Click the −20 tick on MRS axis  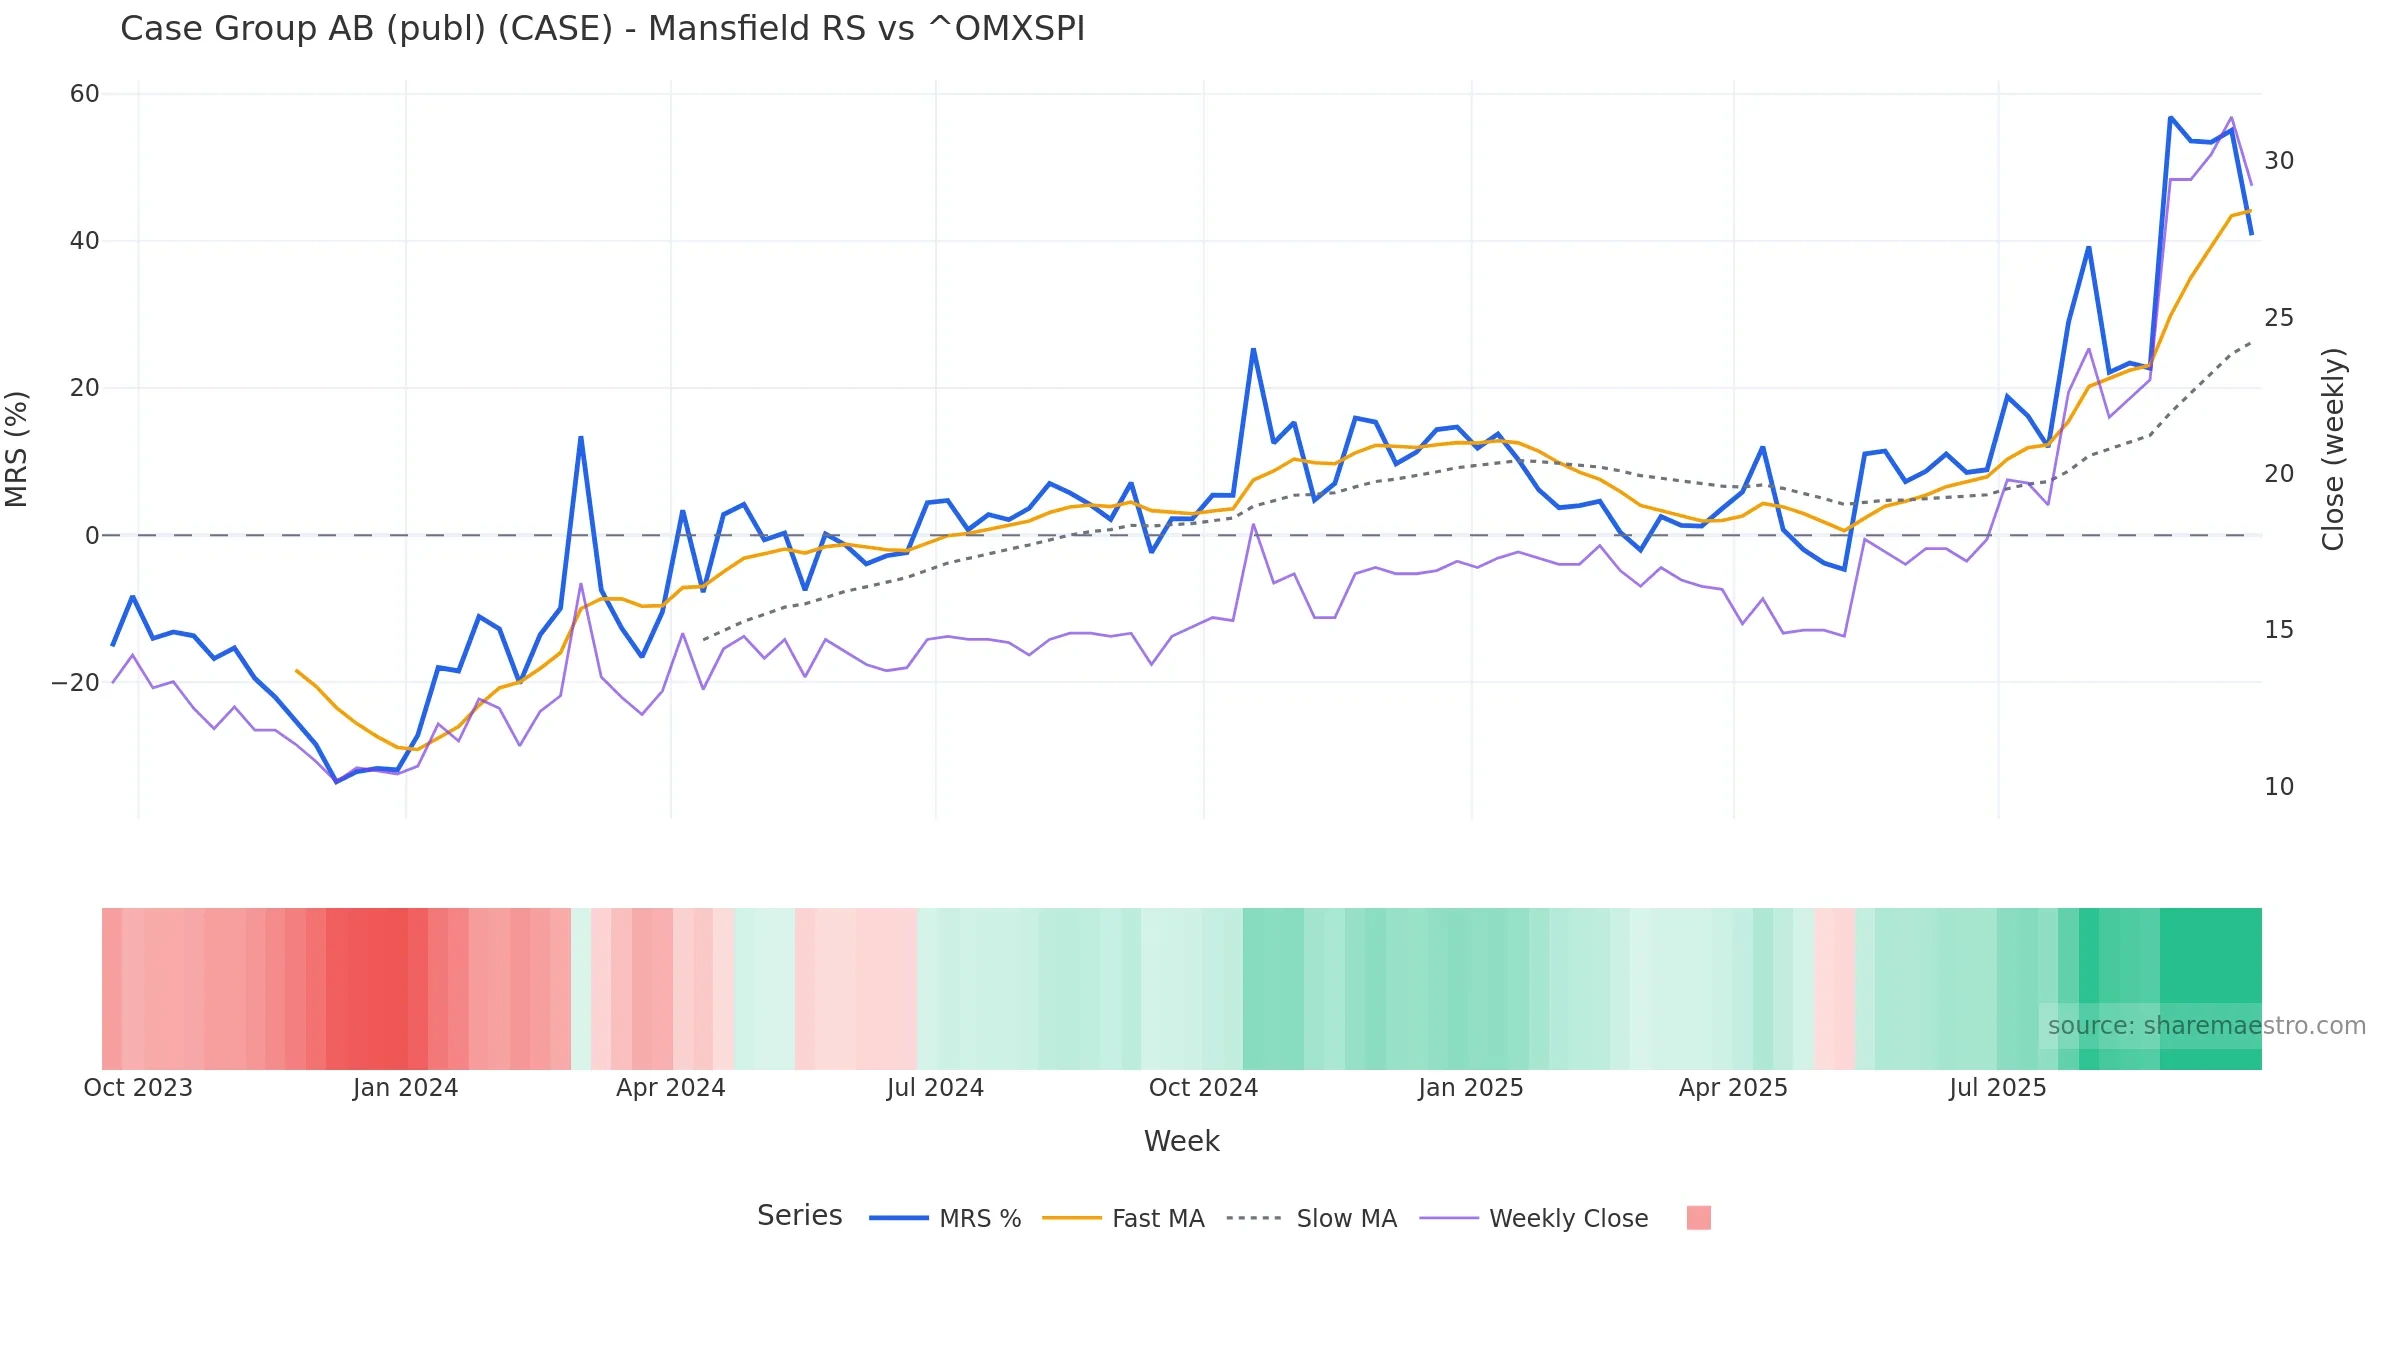tap(76, 683)
